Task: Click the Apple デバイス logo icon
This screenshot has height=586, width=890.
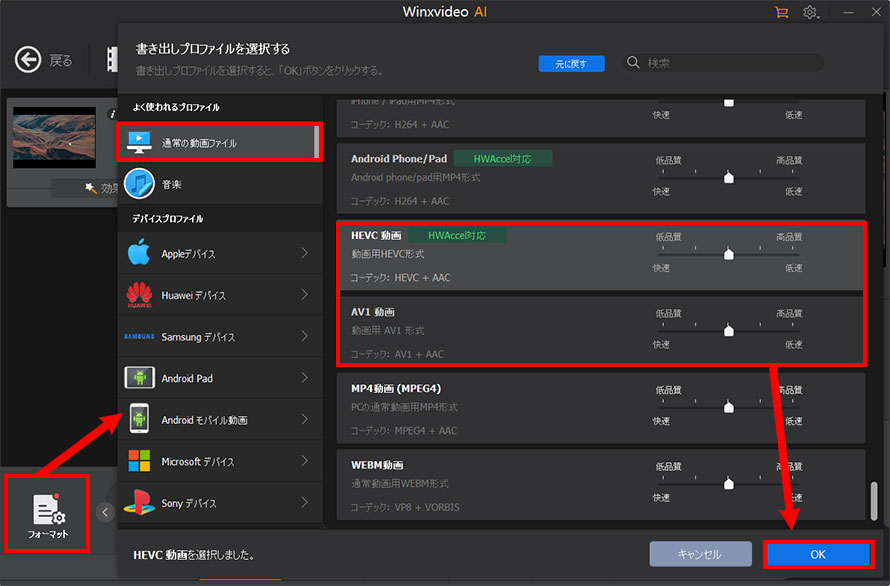Action: [x=139, y=254]
